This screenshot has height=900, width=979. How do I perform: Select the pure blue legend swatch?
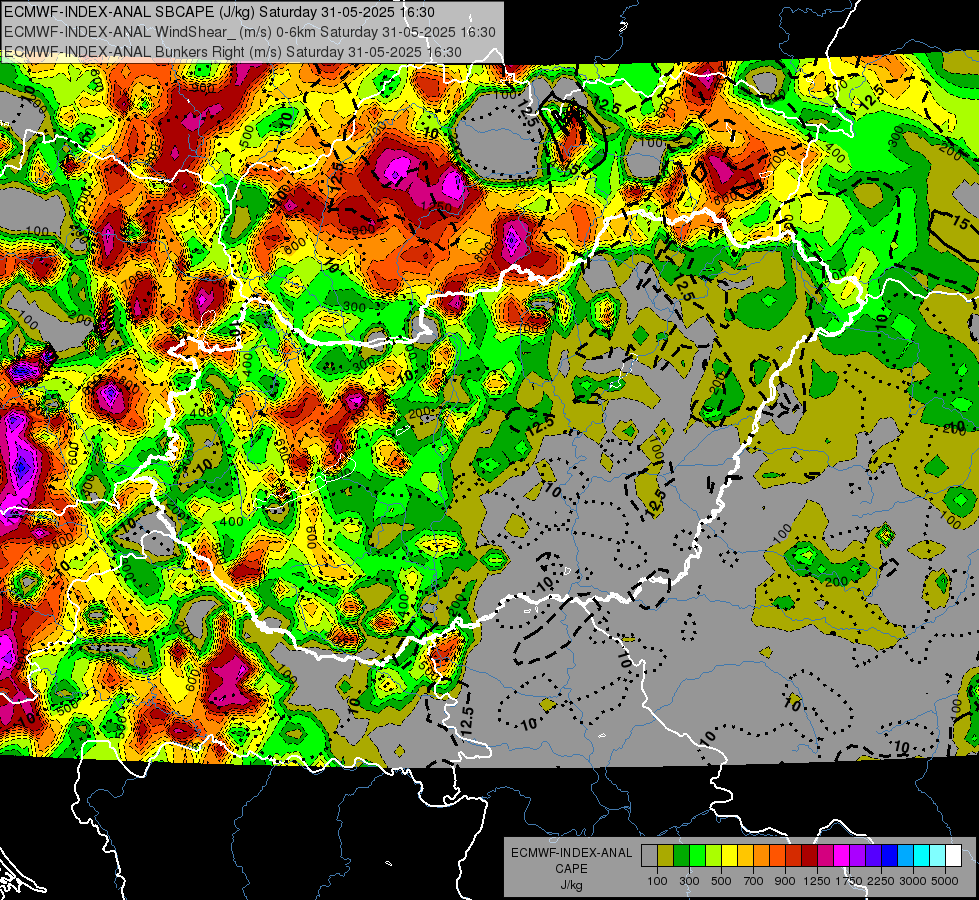point(890,856)
